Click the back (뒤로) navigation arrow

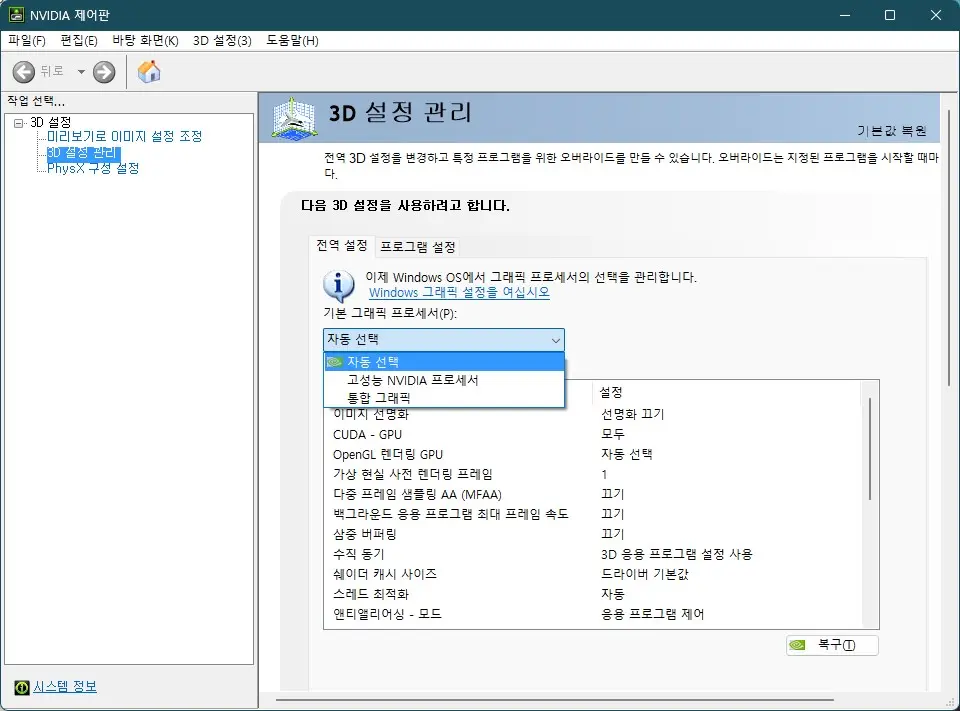(x=23, y=71)
